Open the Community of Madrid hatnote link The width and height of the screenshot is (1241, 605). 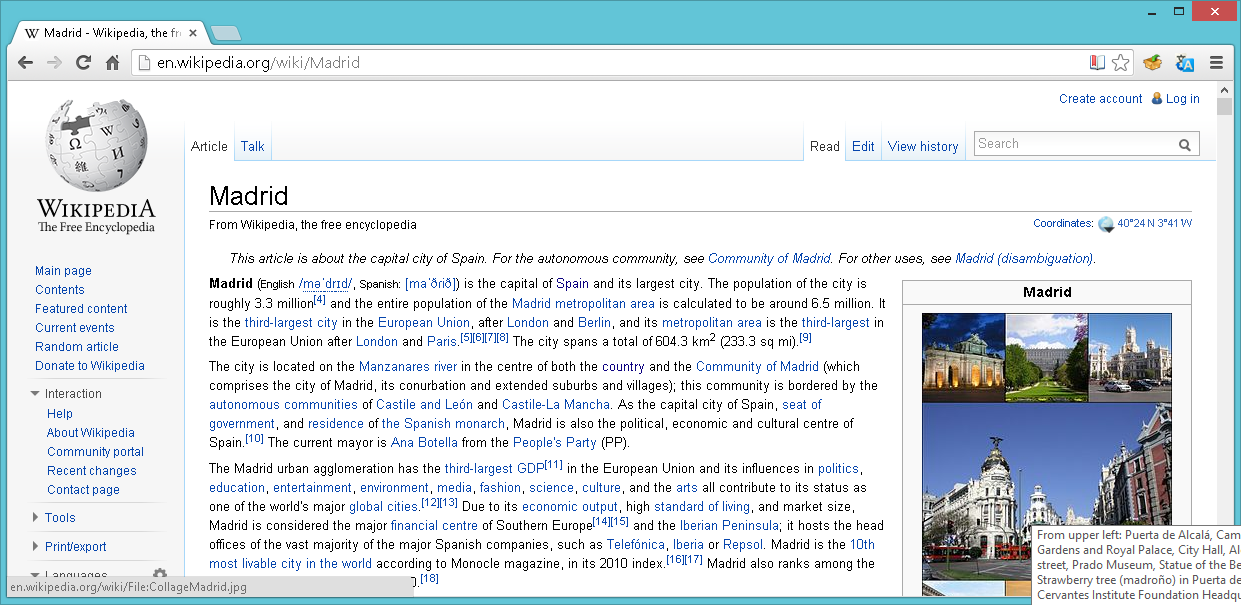[x=769, y=258]
